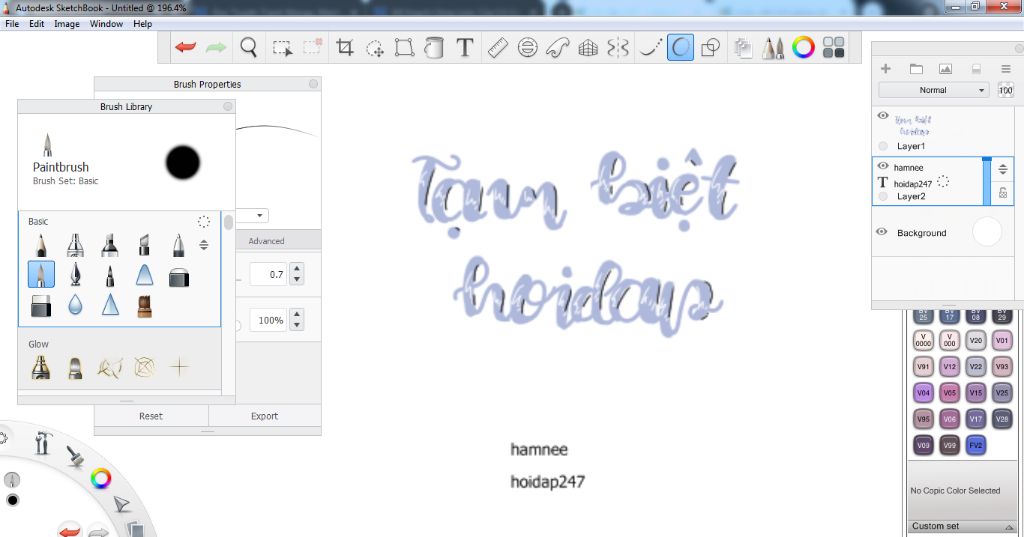
Task: Open the lagoon color wheel
Action: tap(101, 479)
